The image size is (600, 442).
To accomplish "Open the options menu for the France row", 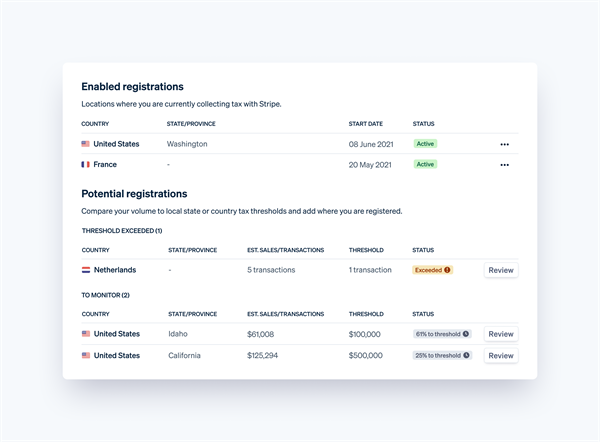I will click(504, 165).
